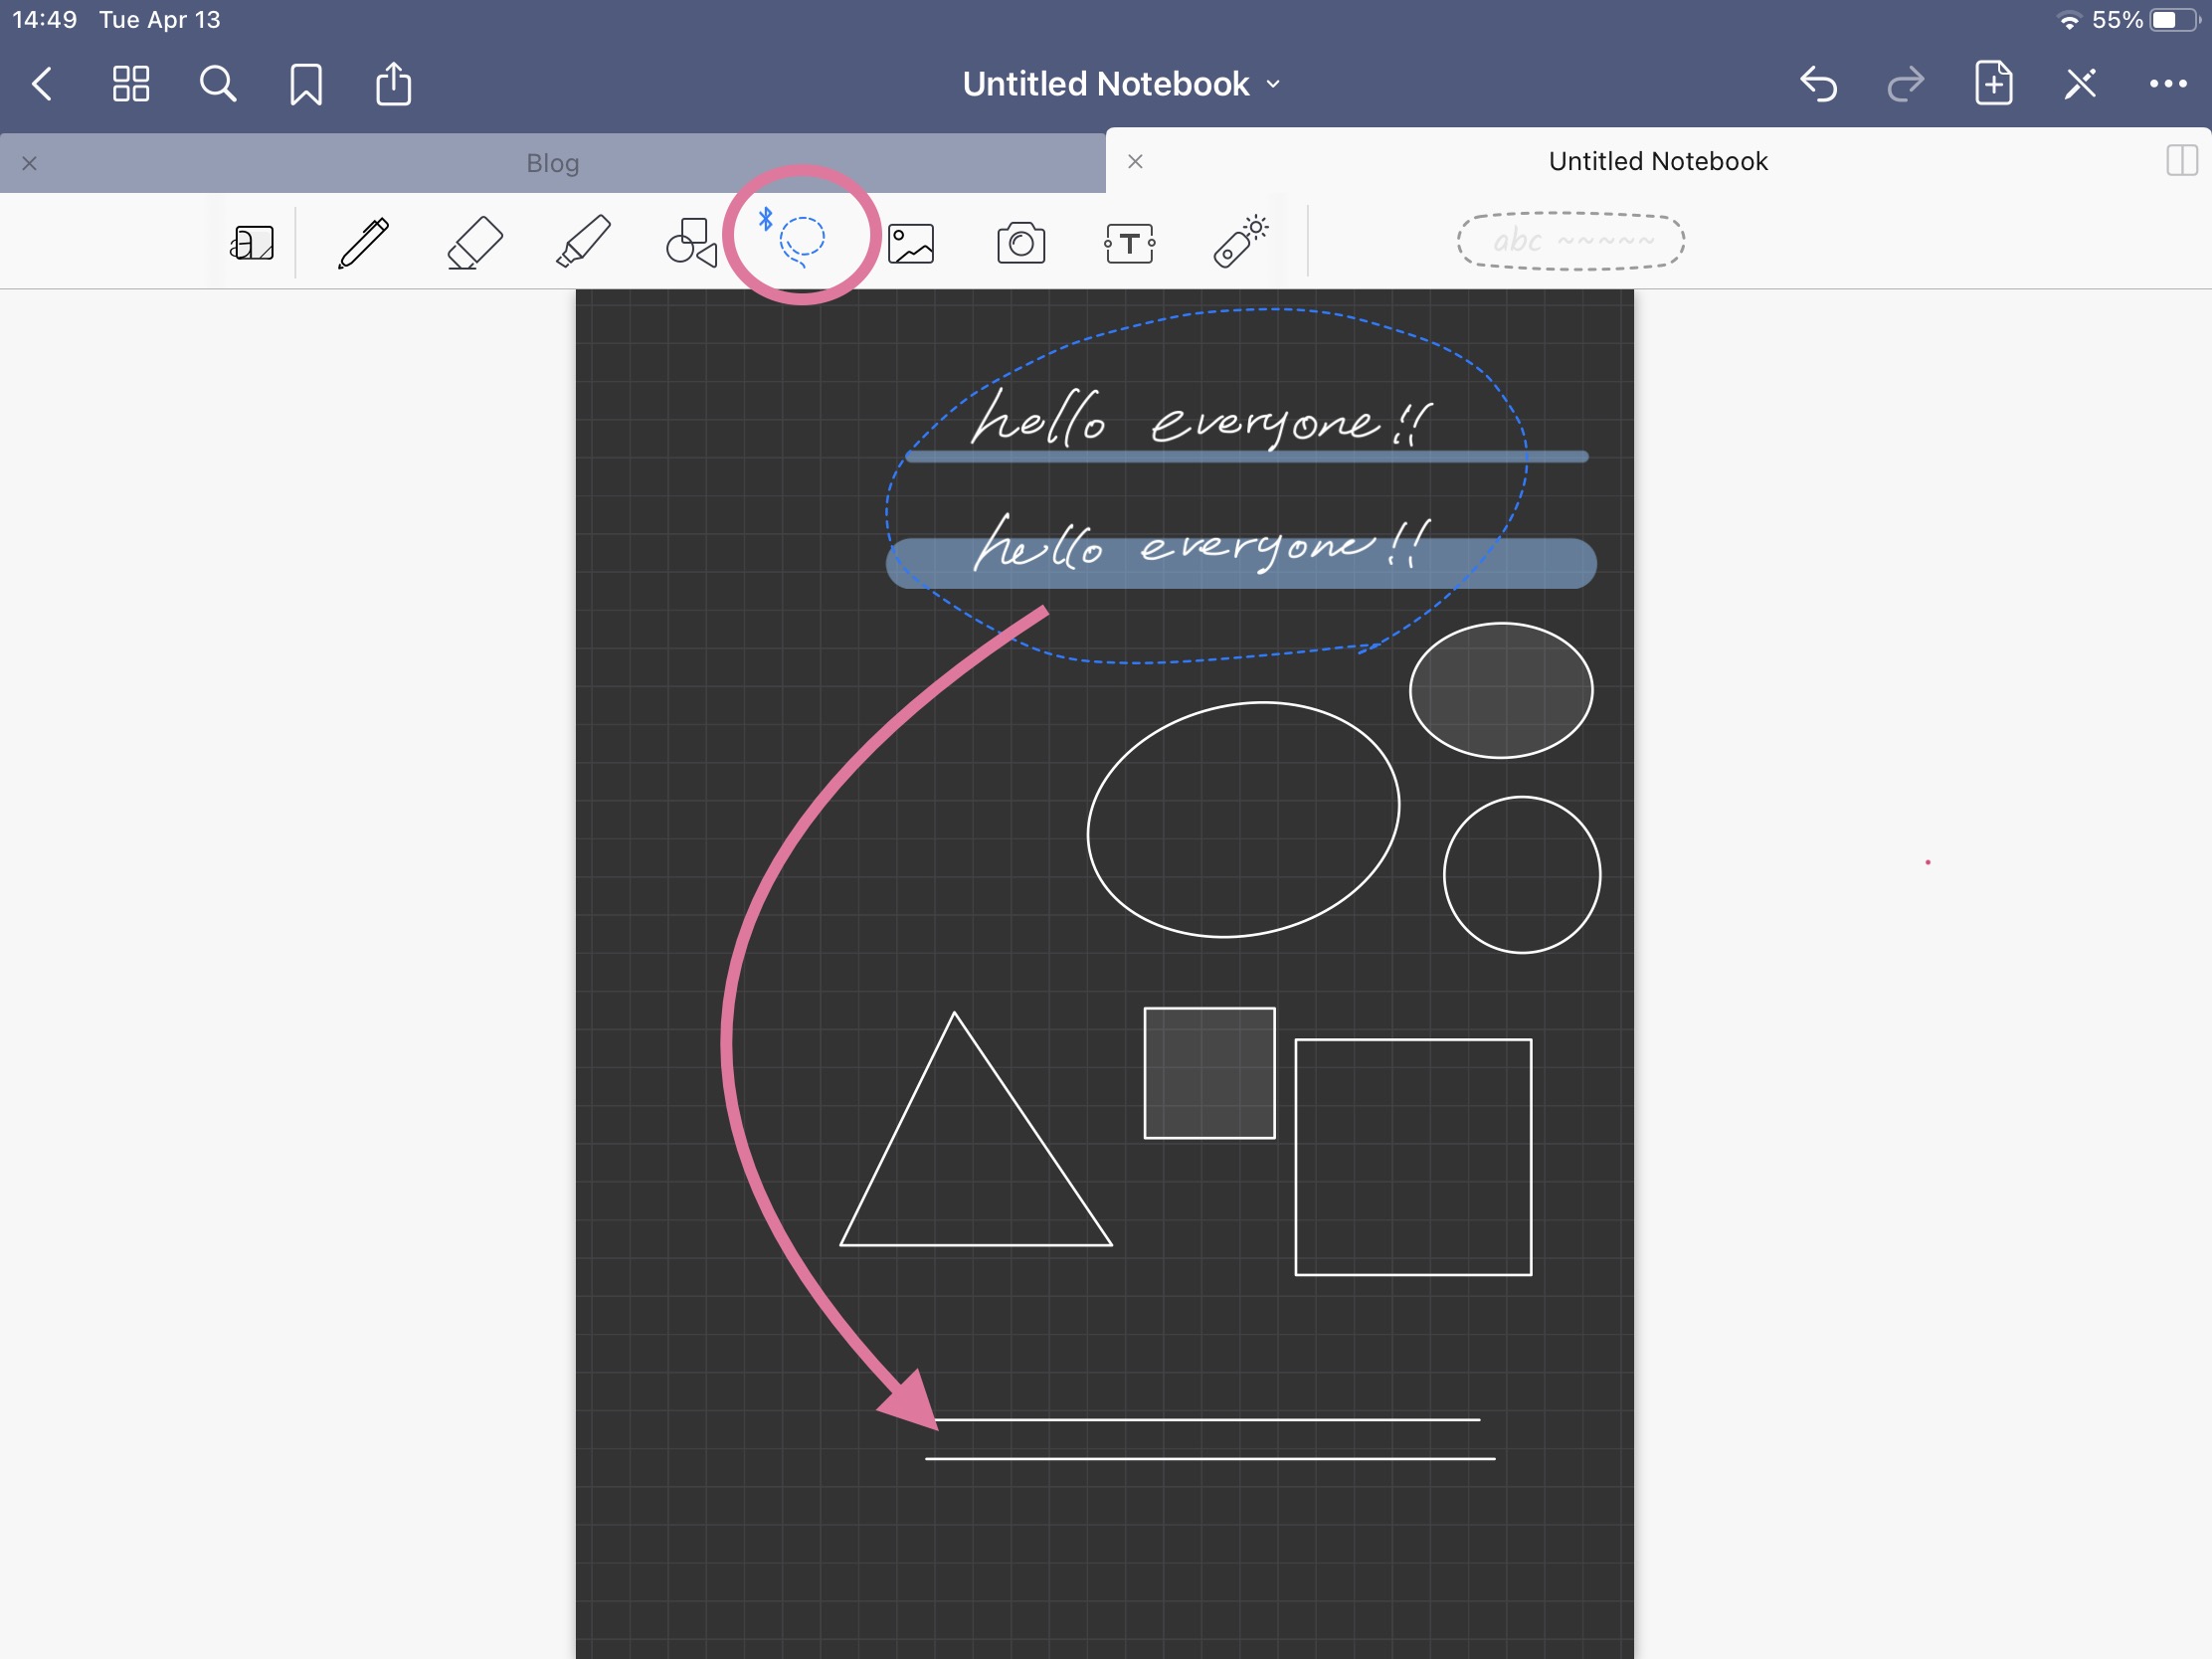Open the Image insert tool
The image size is (2212, 1659).
tap(911, 243)
